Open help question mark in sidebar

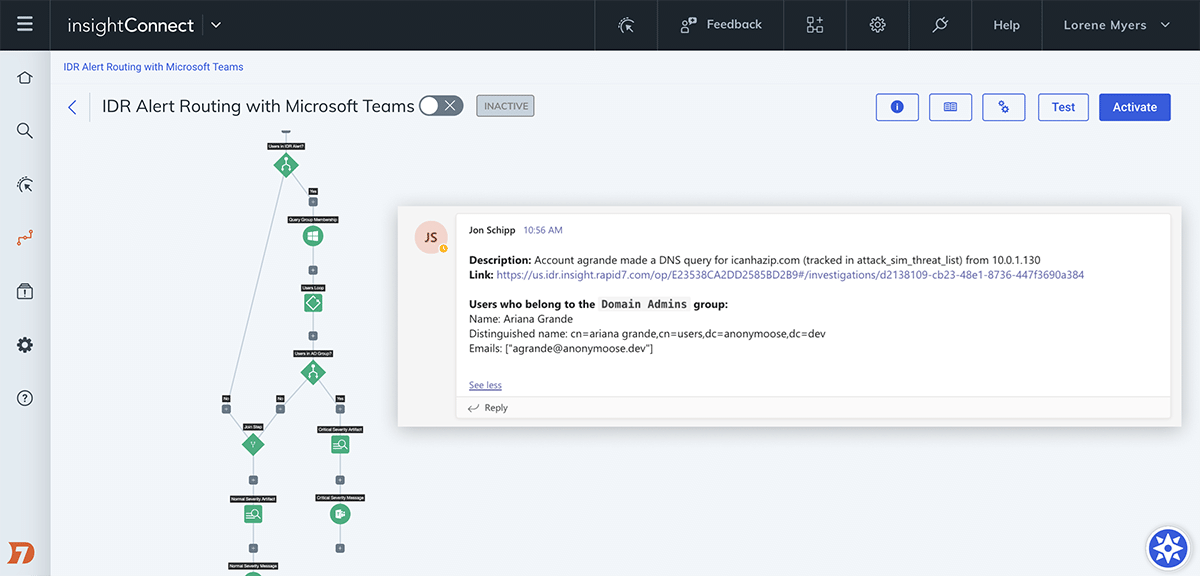click(25, 398)
